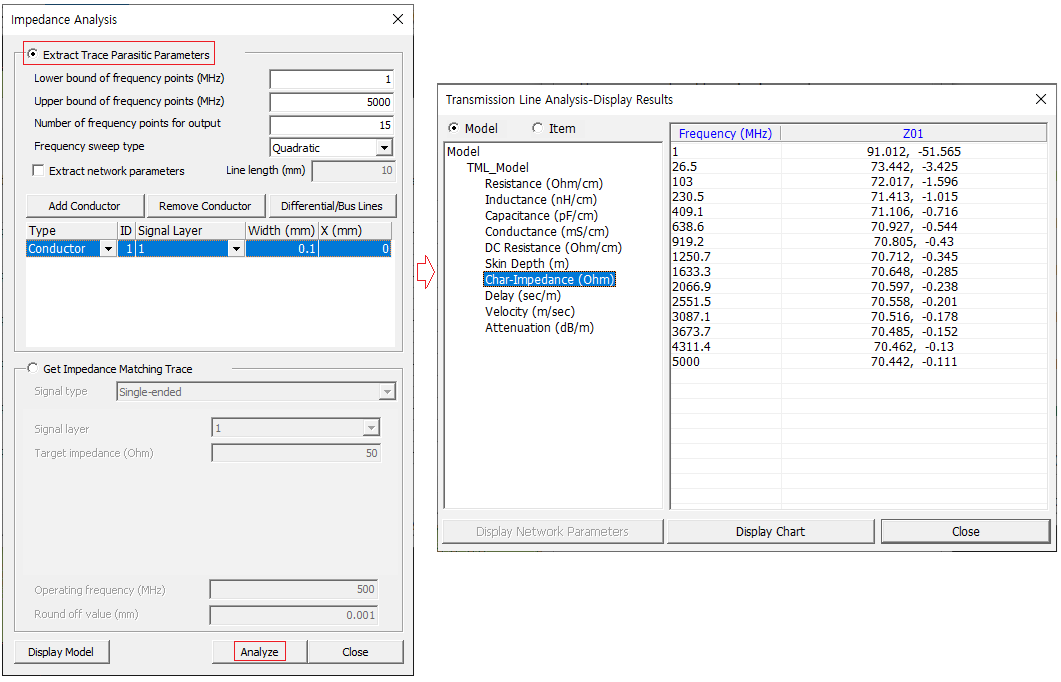The height and width of the screenshot is (682, 1061).
Task: Select TML_Model node in the tree
Action: [x=497, y=168]
